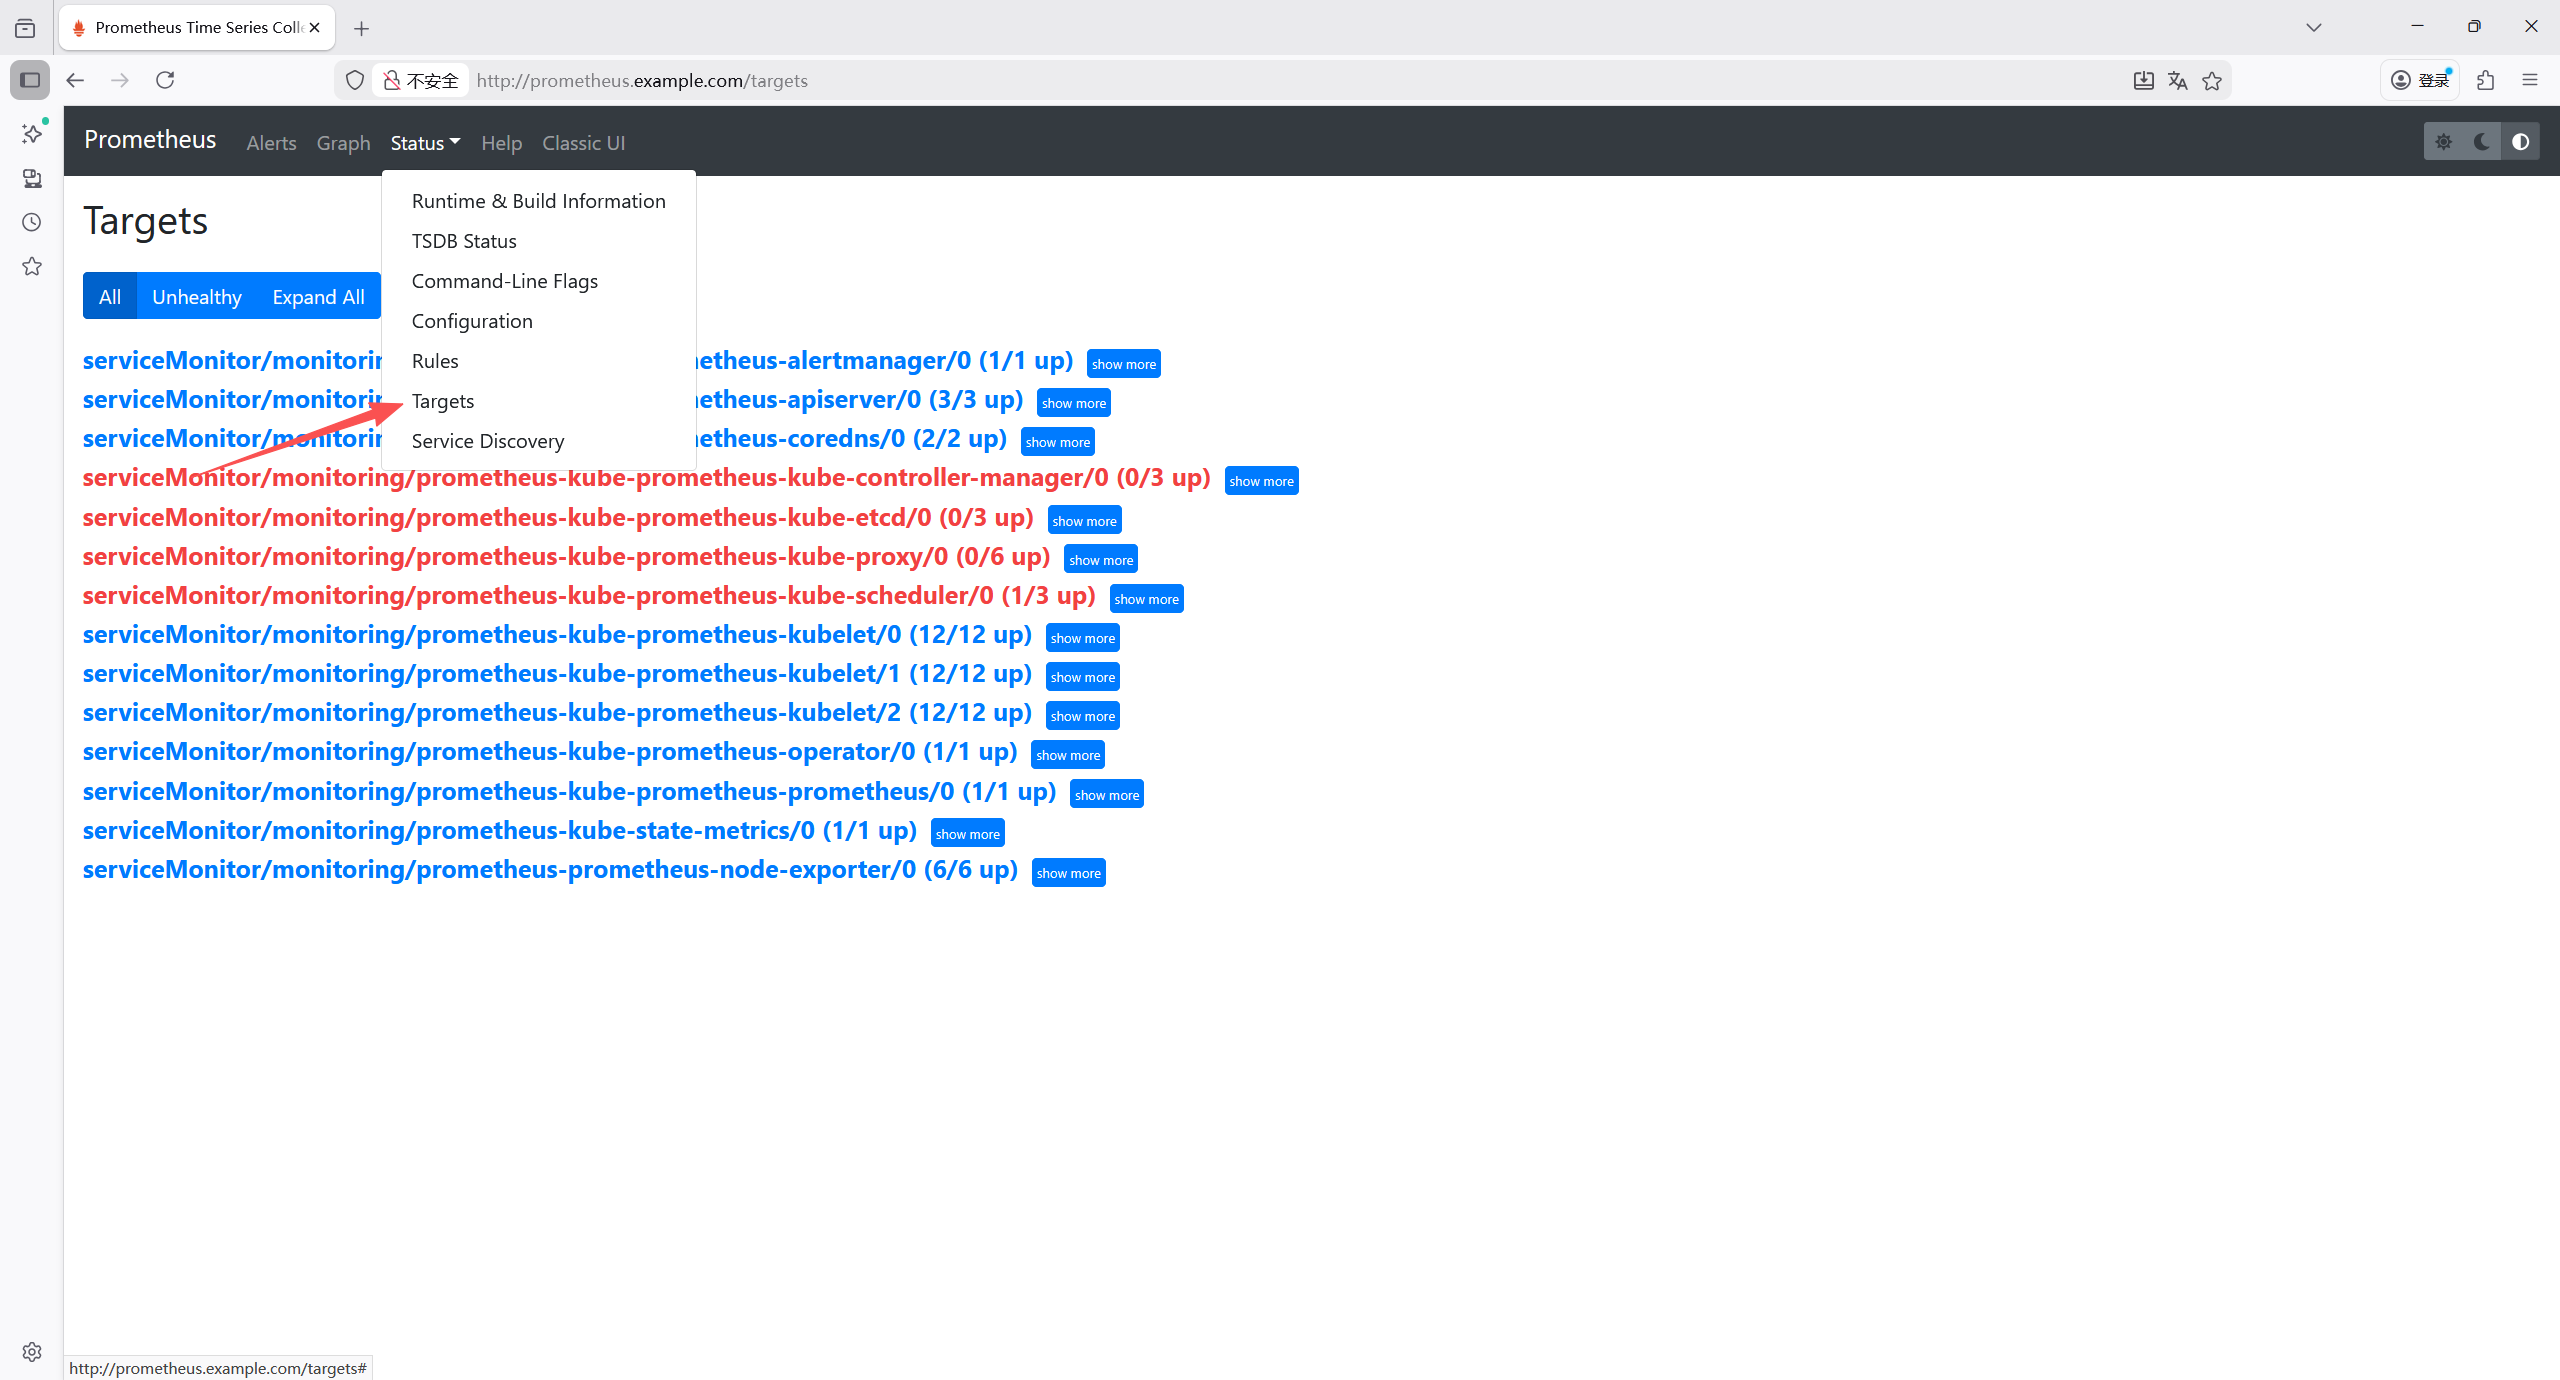Click the browser reload icon
The width and height of the screenshot is (2560, 1380).
click(165, 80)
